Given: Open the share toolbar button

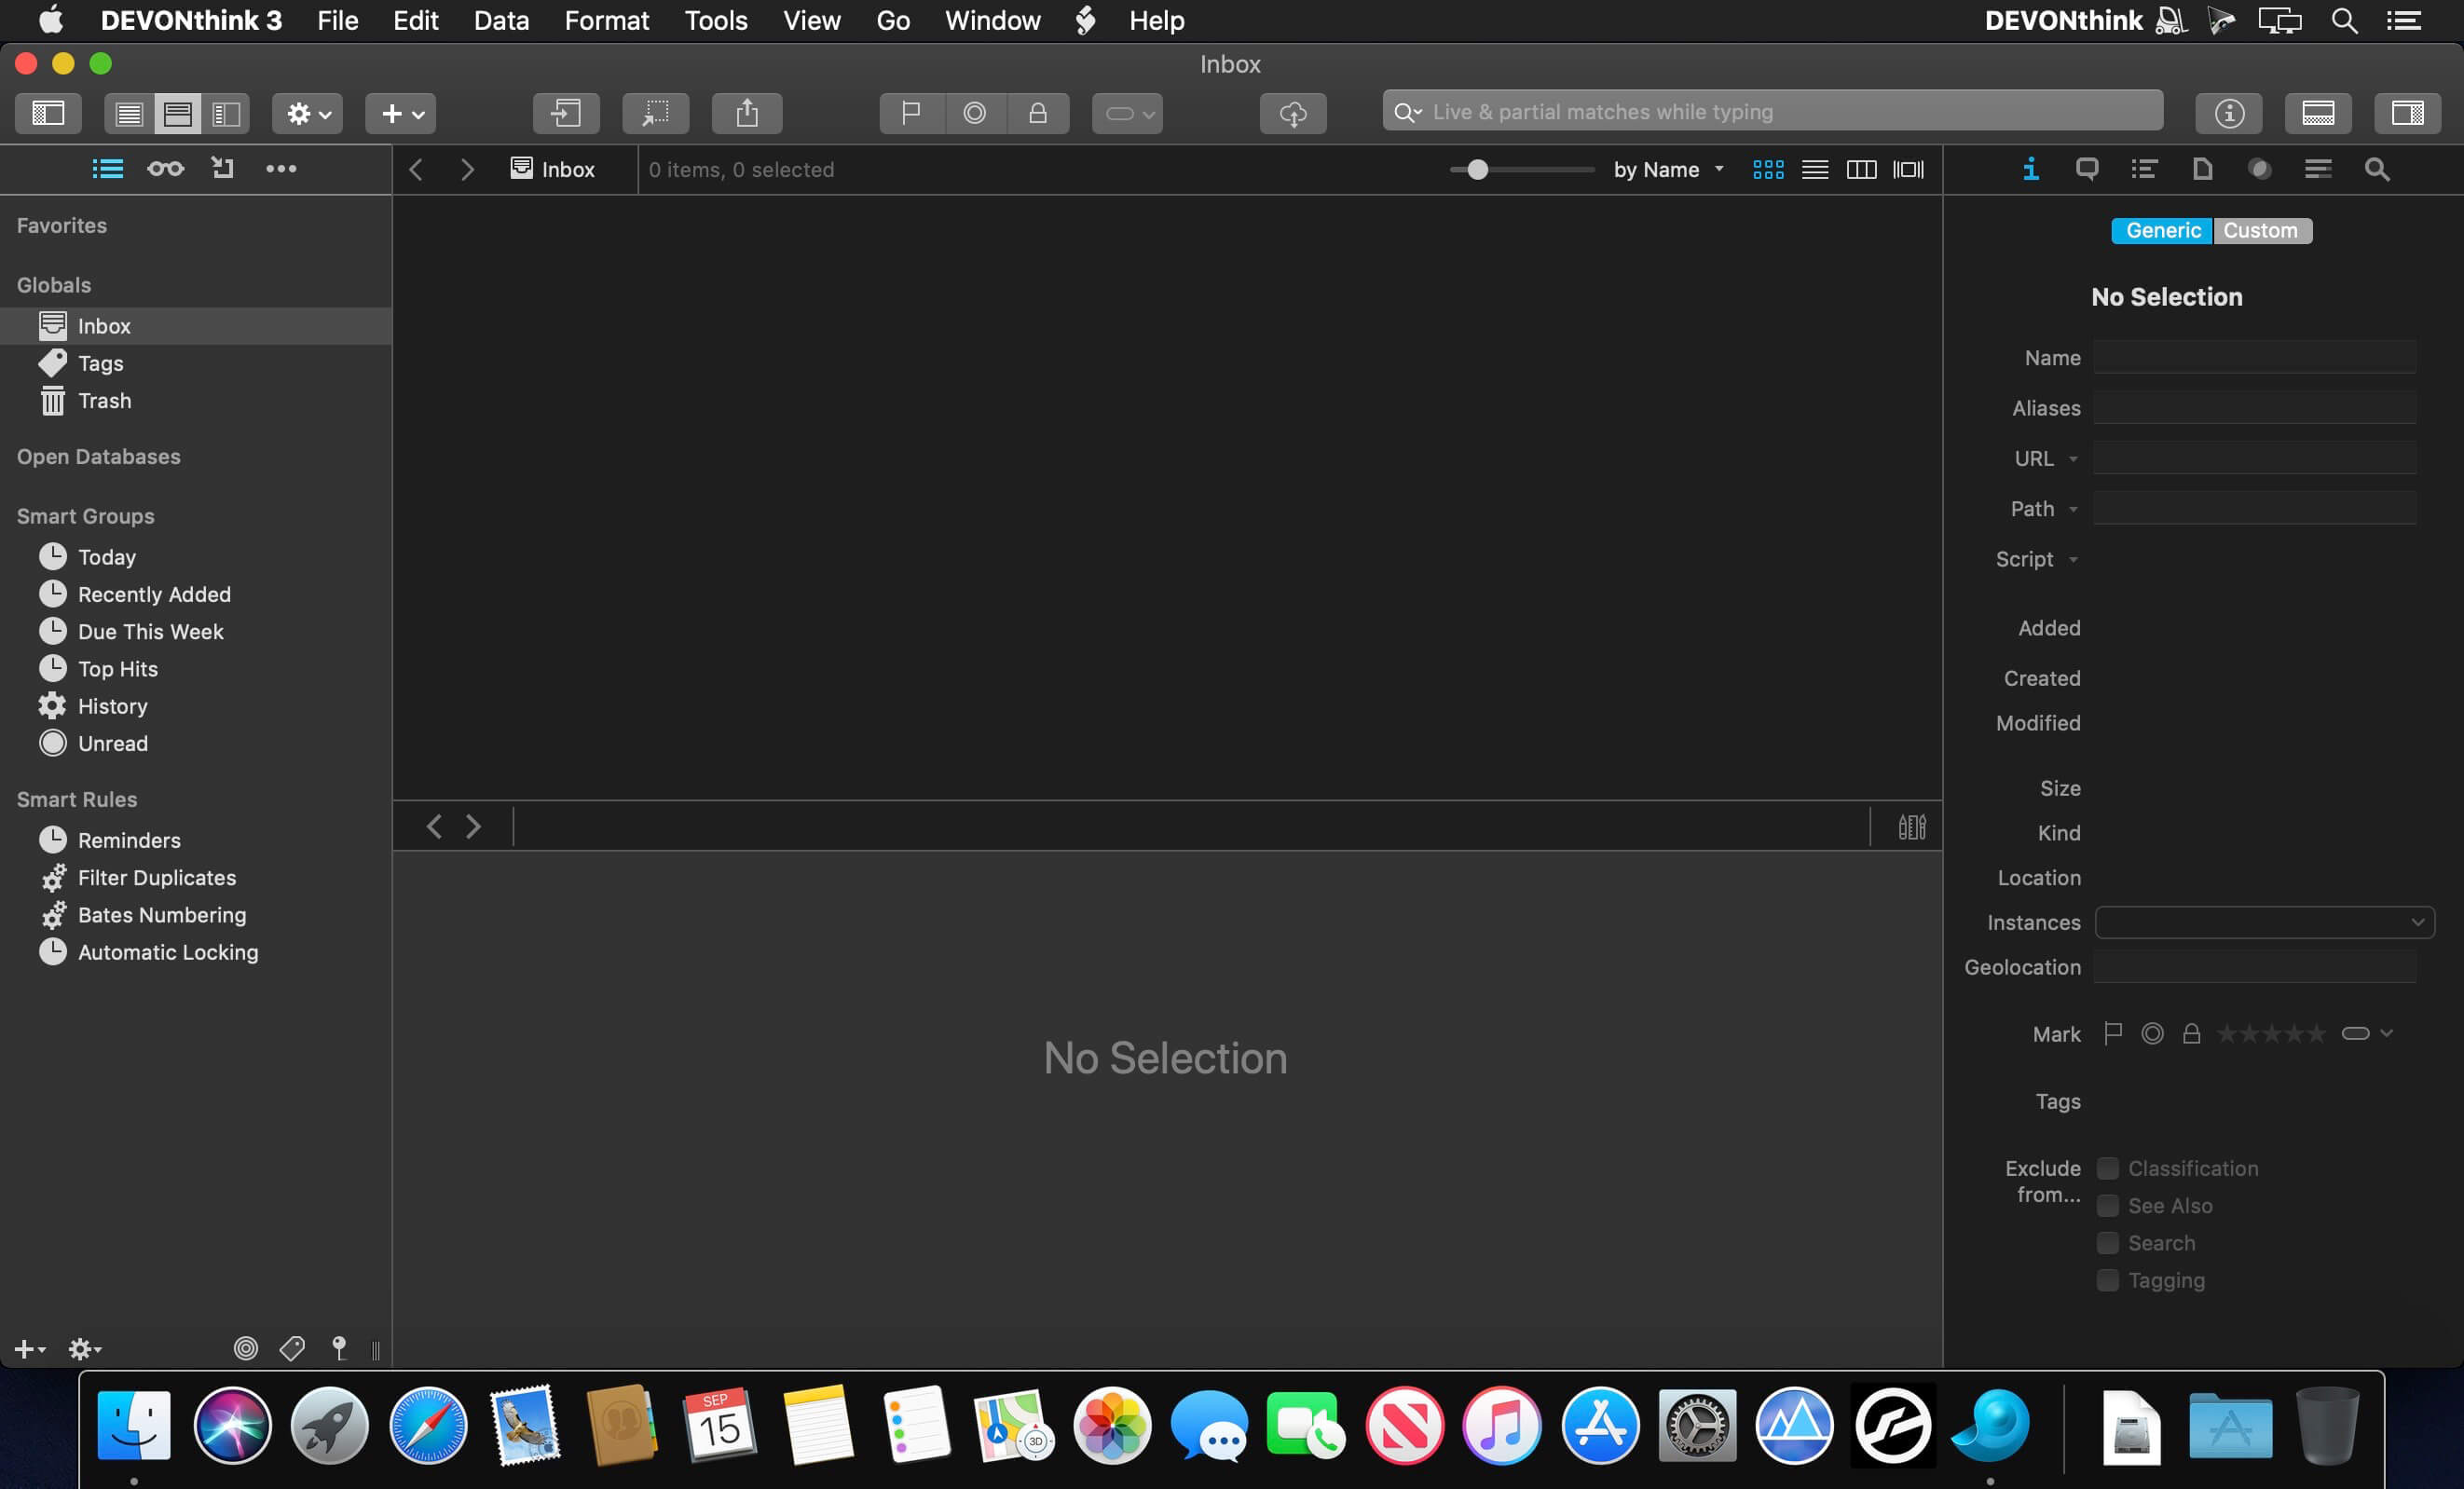Looking at the screenshot, I should pos(747,113).
